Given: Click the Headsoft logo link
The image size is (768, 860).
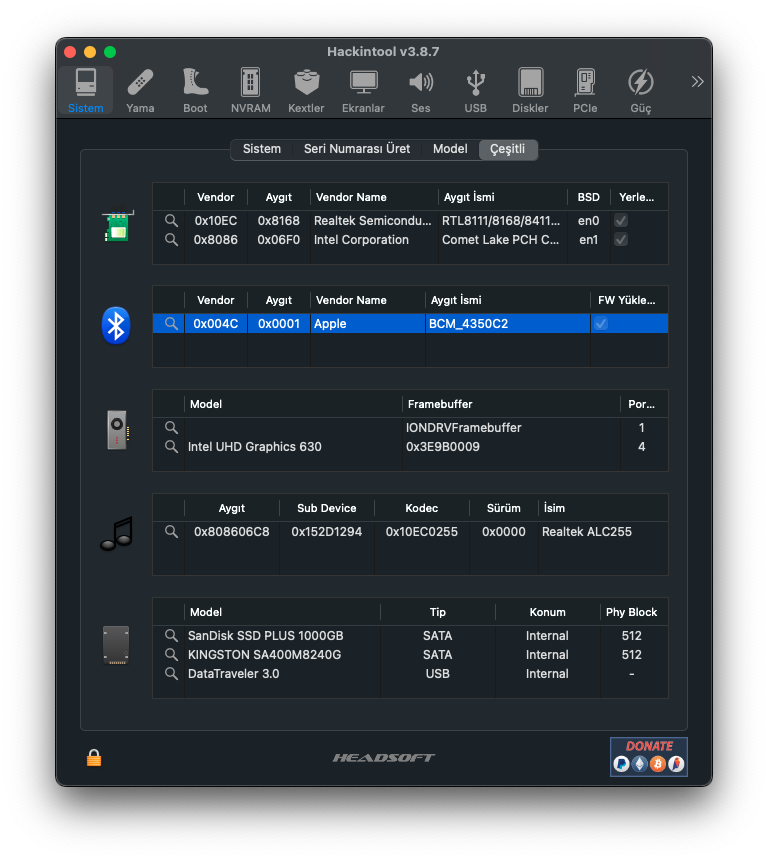Looking at the screenshot, I should click(384, 758).
